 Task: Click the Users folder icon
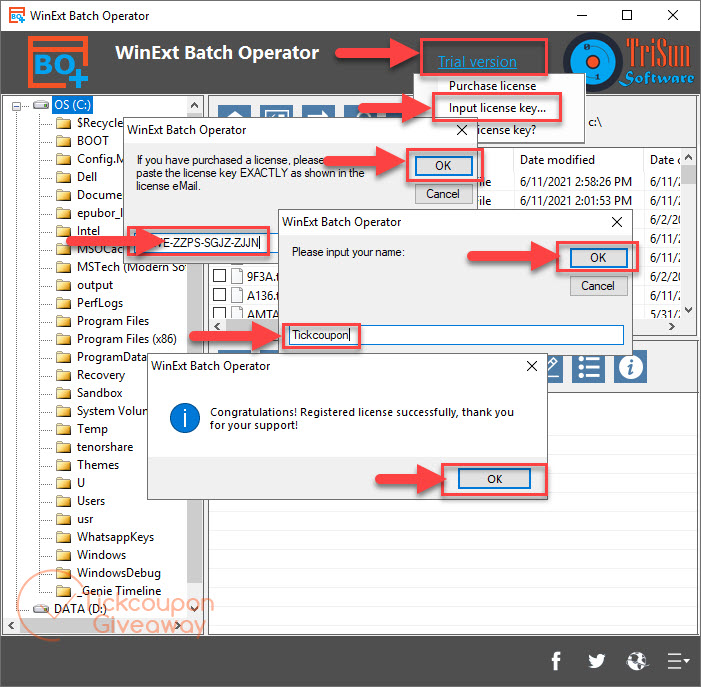pos(63,501)
